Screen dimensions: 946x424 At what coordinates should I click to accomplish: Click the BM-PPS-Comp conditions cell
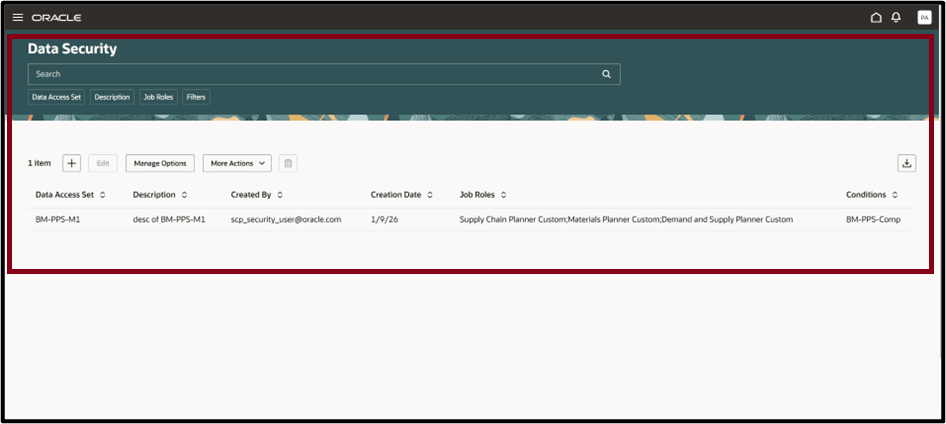[873, 220]
